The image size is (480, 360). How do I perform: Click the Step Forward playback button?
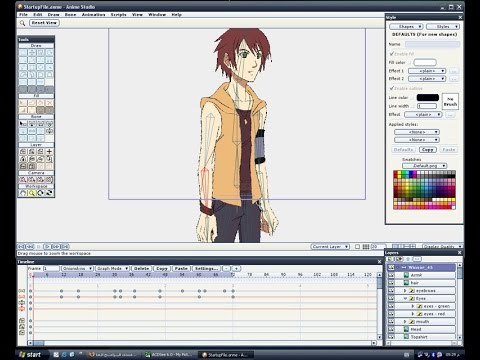tap(56, 247)
